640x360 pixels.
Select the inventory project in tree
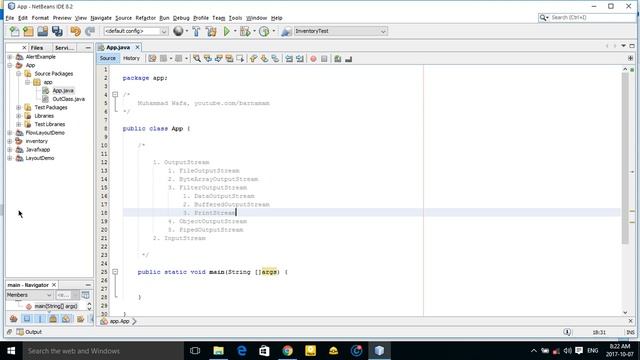[36, 141]
